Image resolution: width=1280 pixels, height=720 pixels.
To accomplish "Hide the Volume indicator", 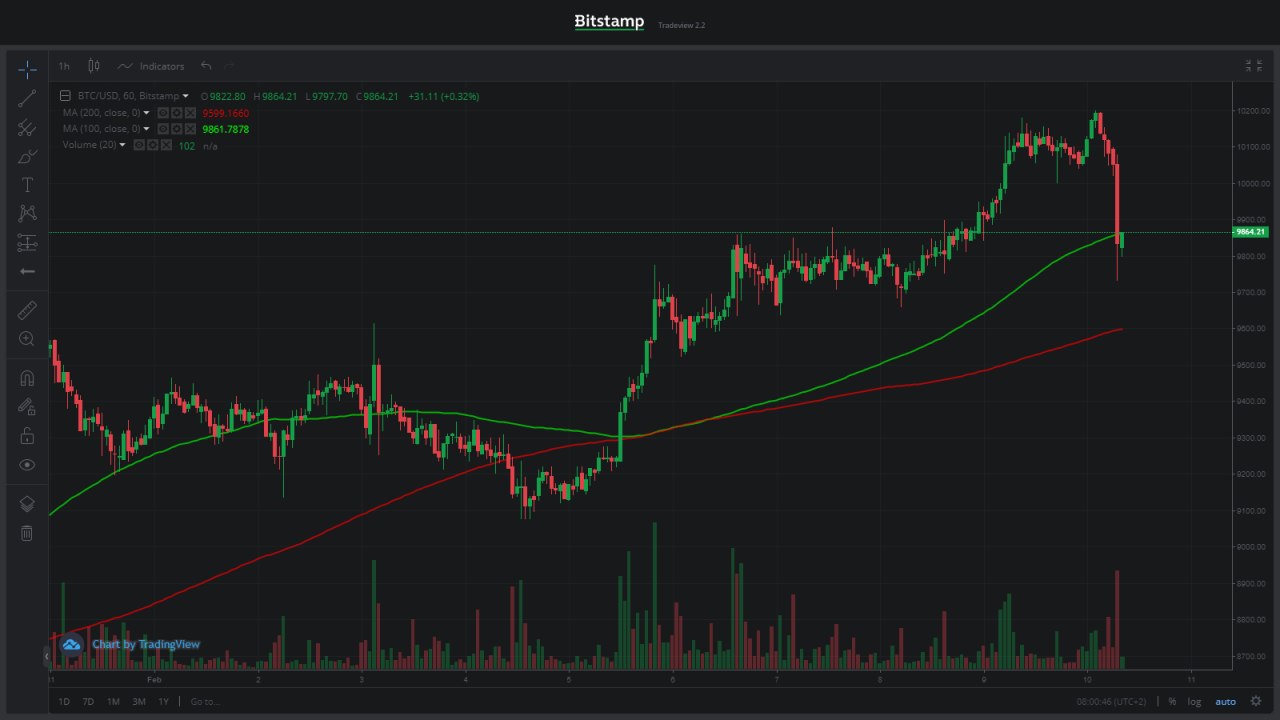I will (x=140, y=145).
